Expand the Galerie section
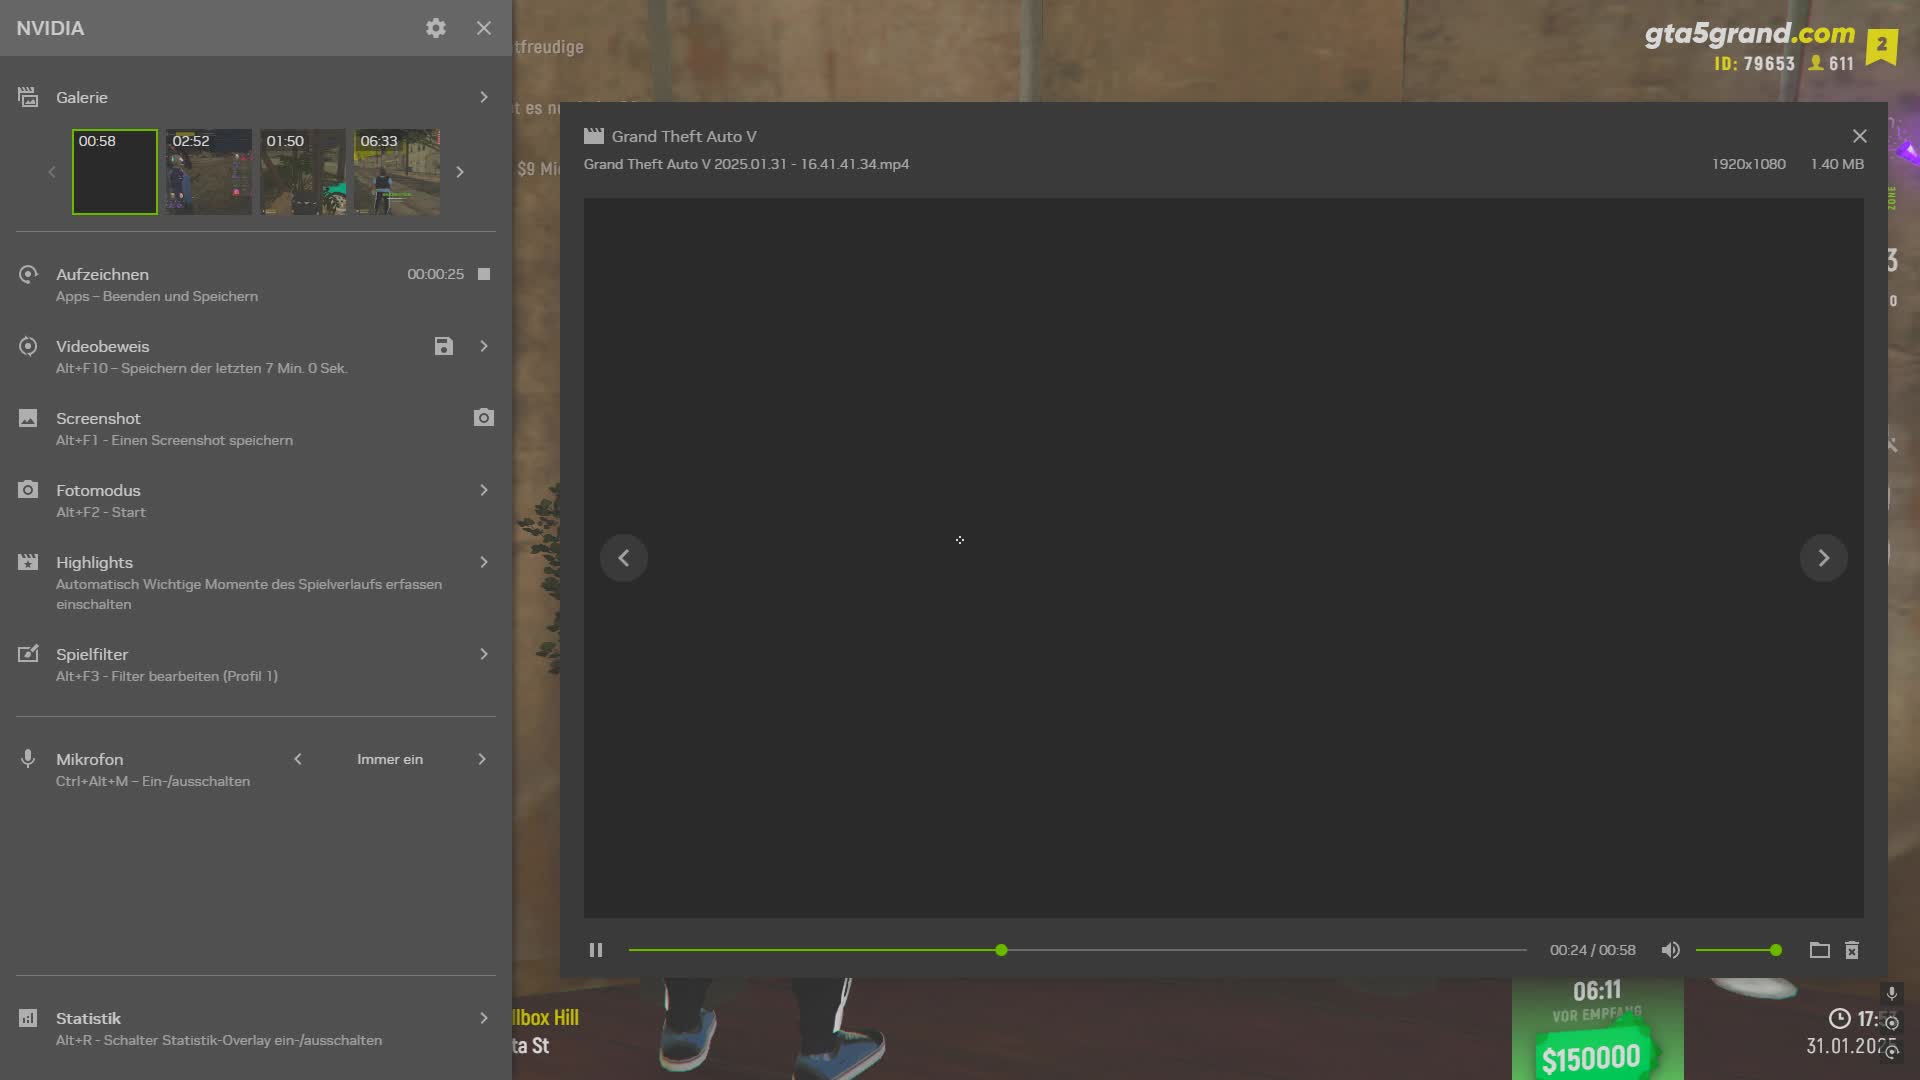This screenshot has height=1080, width=1920. (x=484, y=97)
